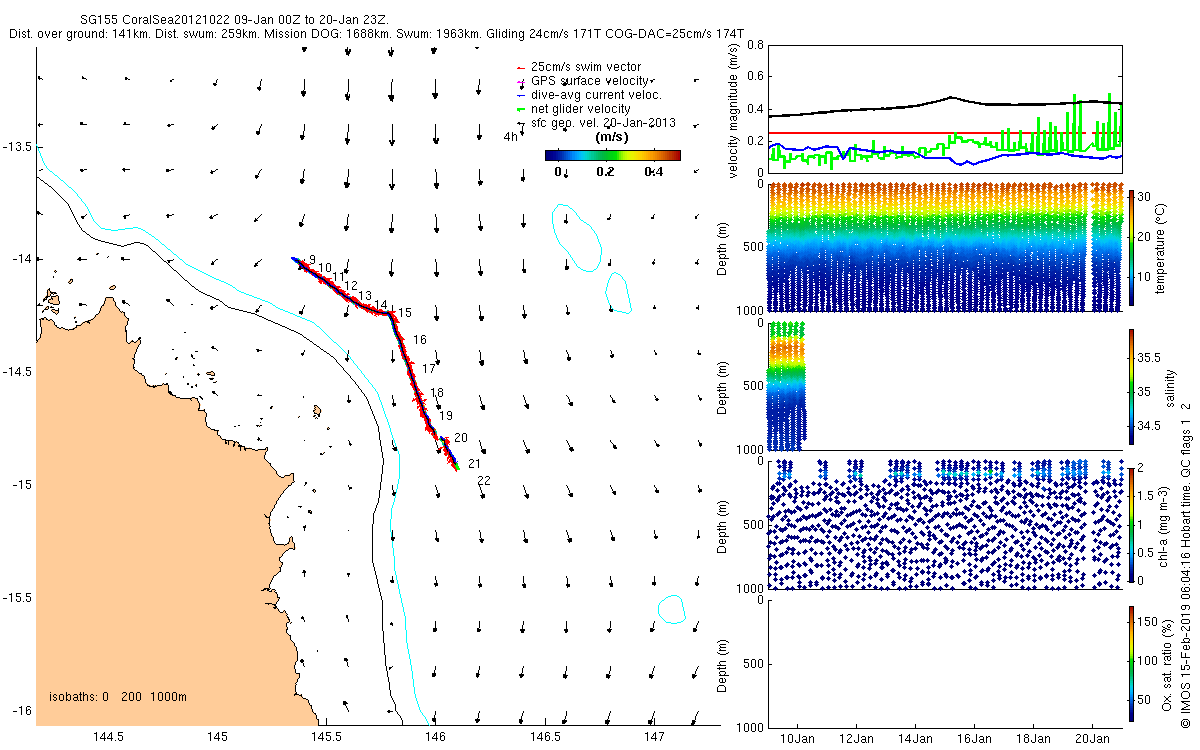Click the '4h' label beside the legend
Screen dimensions: 1200x750
[x=510, y=137]
